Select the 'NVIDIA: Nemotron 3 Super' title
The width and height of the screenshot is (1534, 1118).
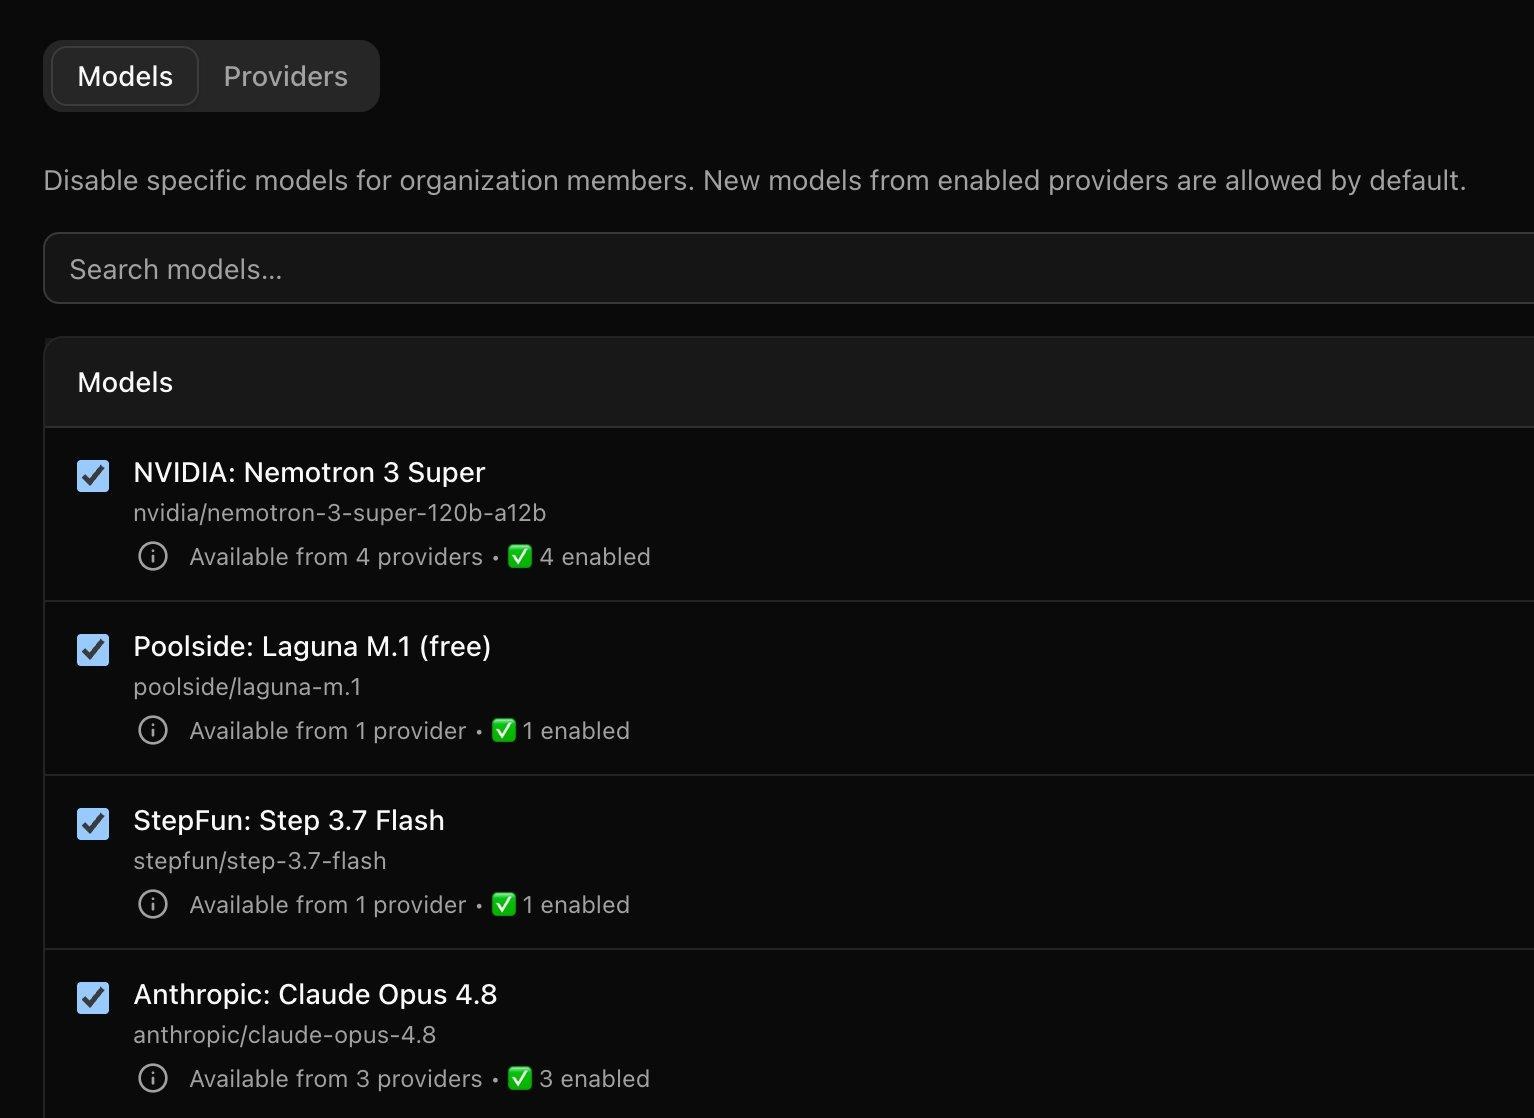coord(309,472)
